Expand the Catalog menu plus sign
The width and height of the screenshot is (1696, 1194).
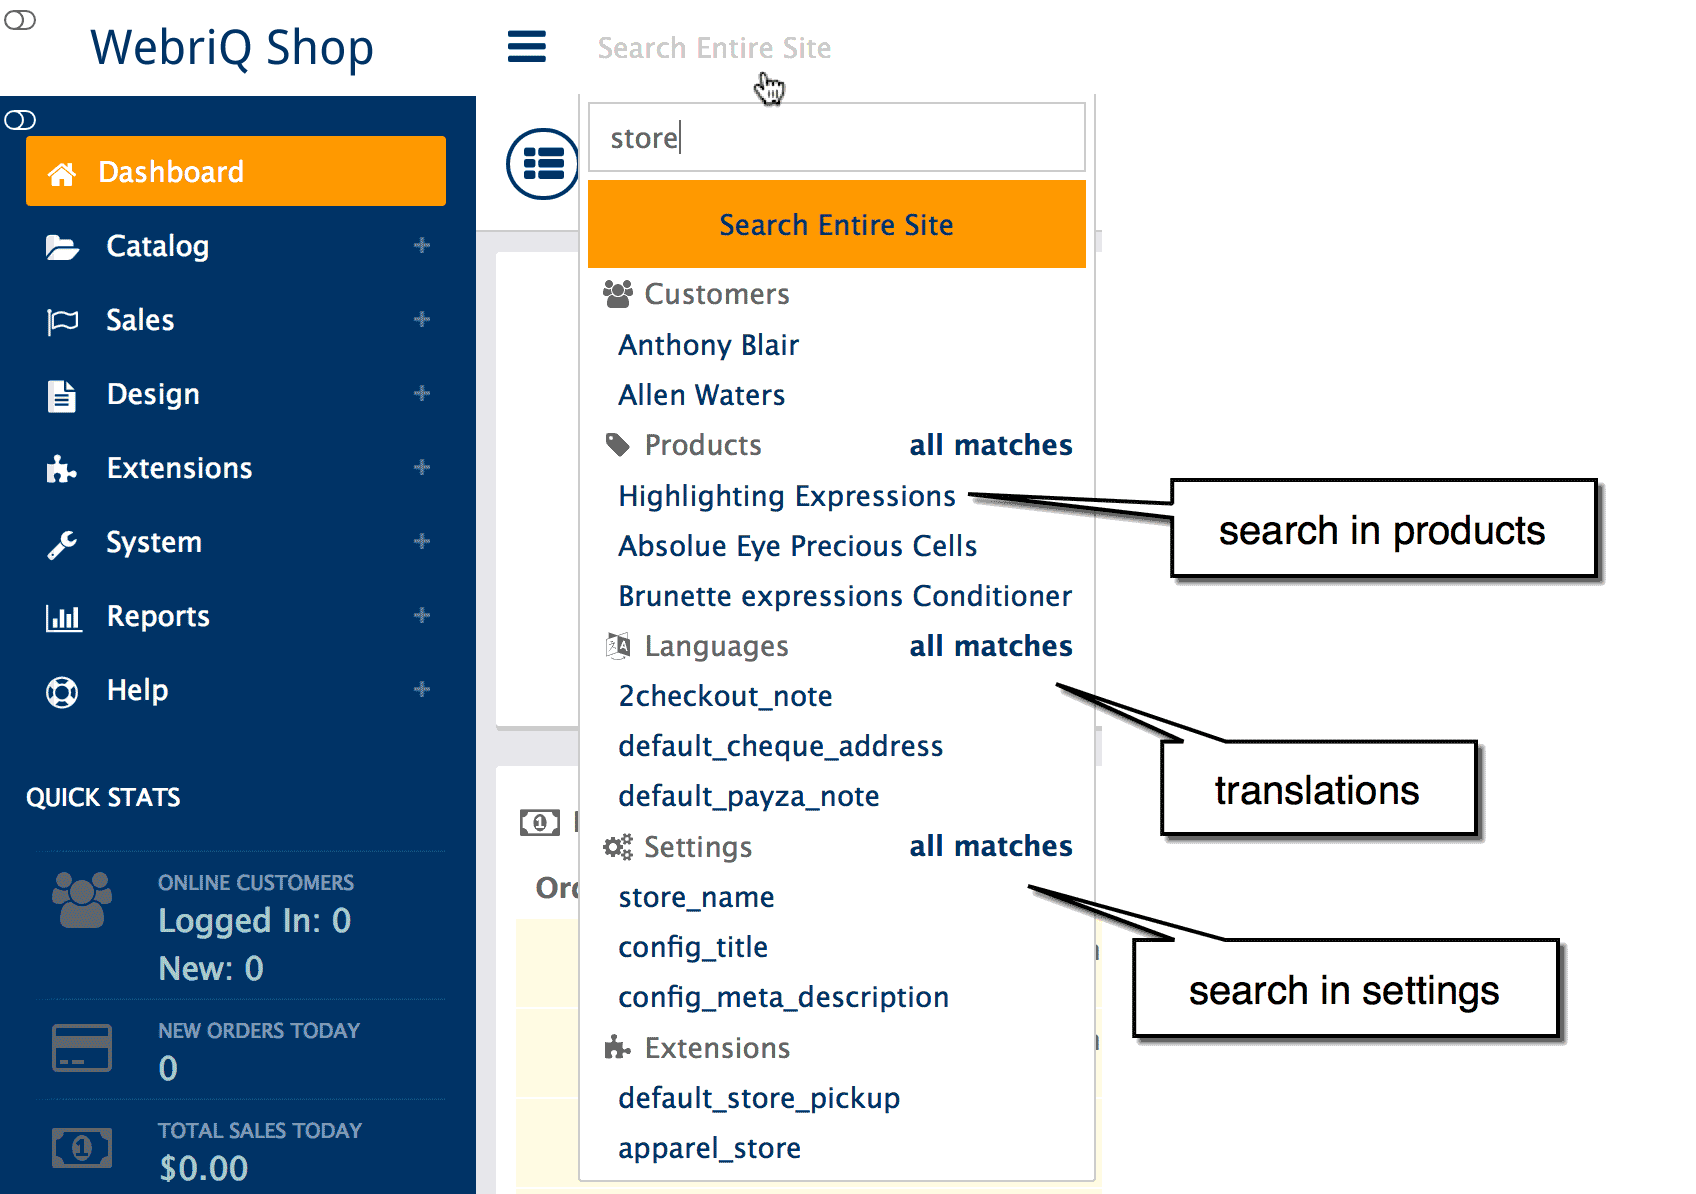[x=422, y=245]
